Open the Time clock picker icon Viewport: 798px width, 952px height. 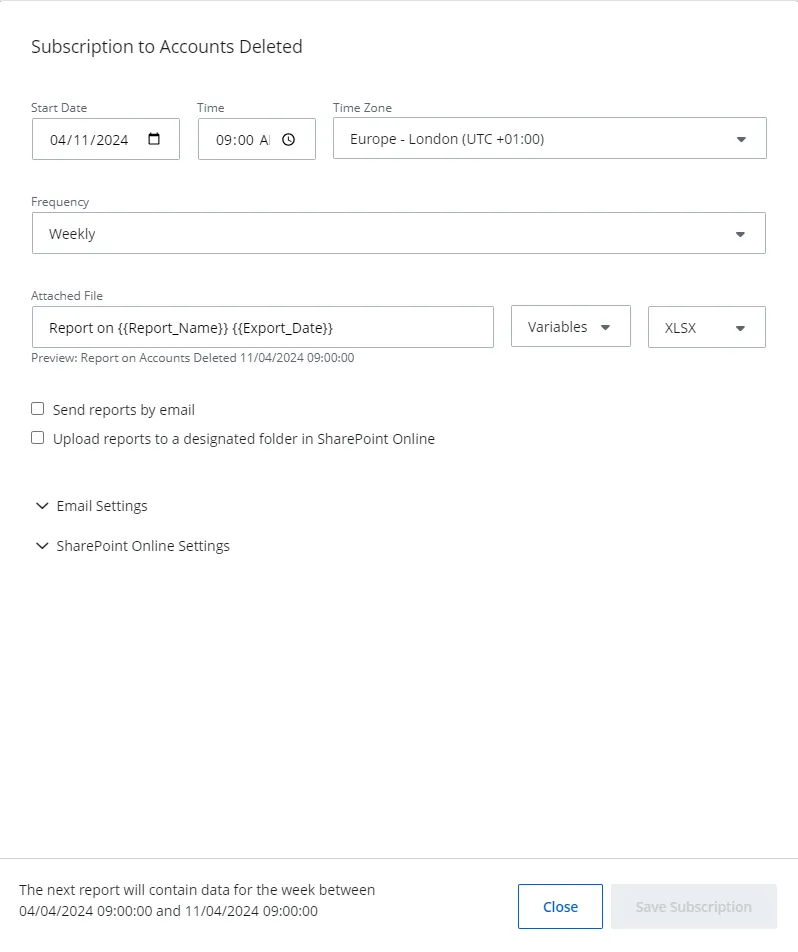[288, 140]
